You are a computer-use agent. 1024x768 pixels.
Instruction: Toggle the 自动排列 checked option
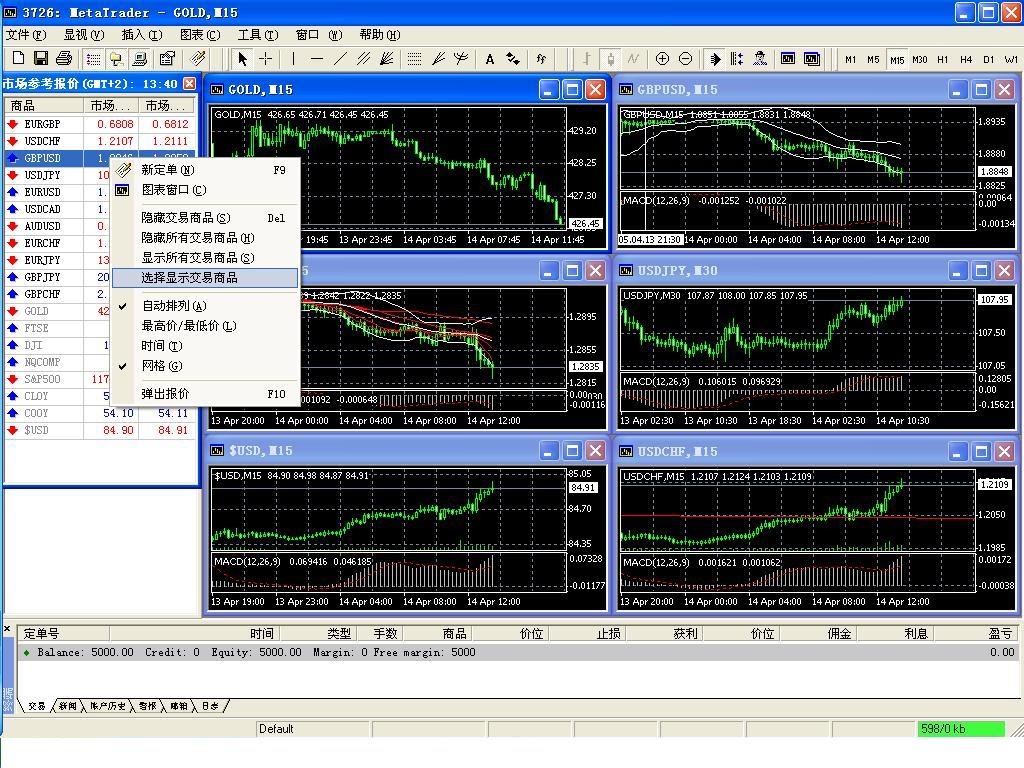[x=174, y=306]
